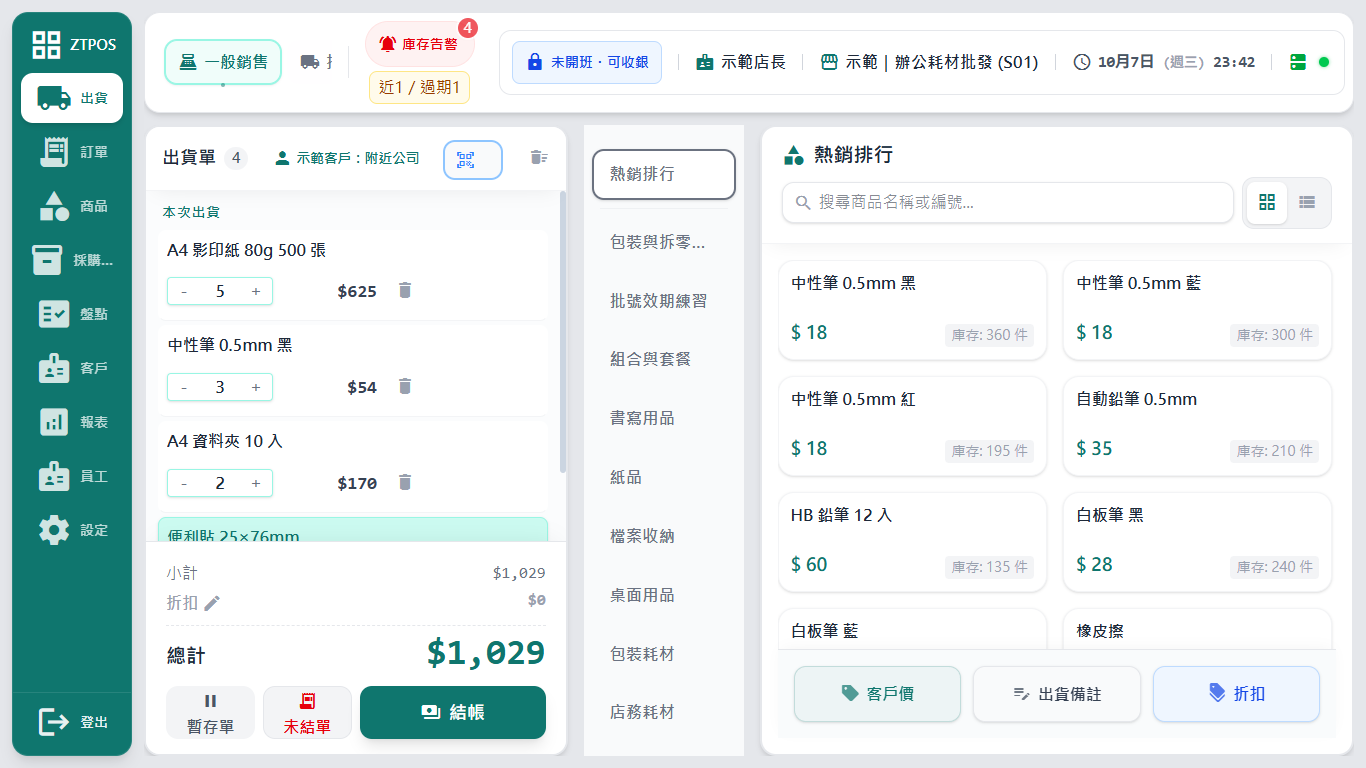Switch to list view of products
The width and height of the screenshot is (1366, 768).
click(1307, 202)
